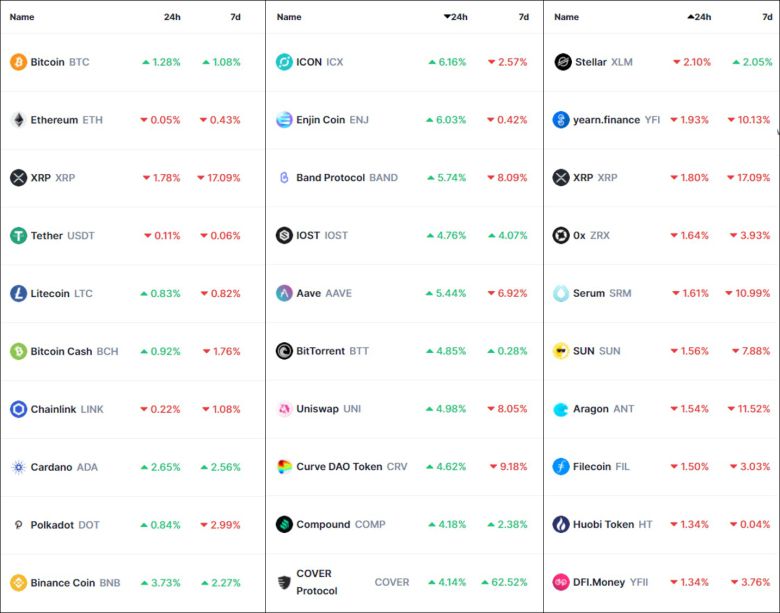Click the Bitcoin orange logo icon
This screenshot has width=780, height=613.
(18, 62)
